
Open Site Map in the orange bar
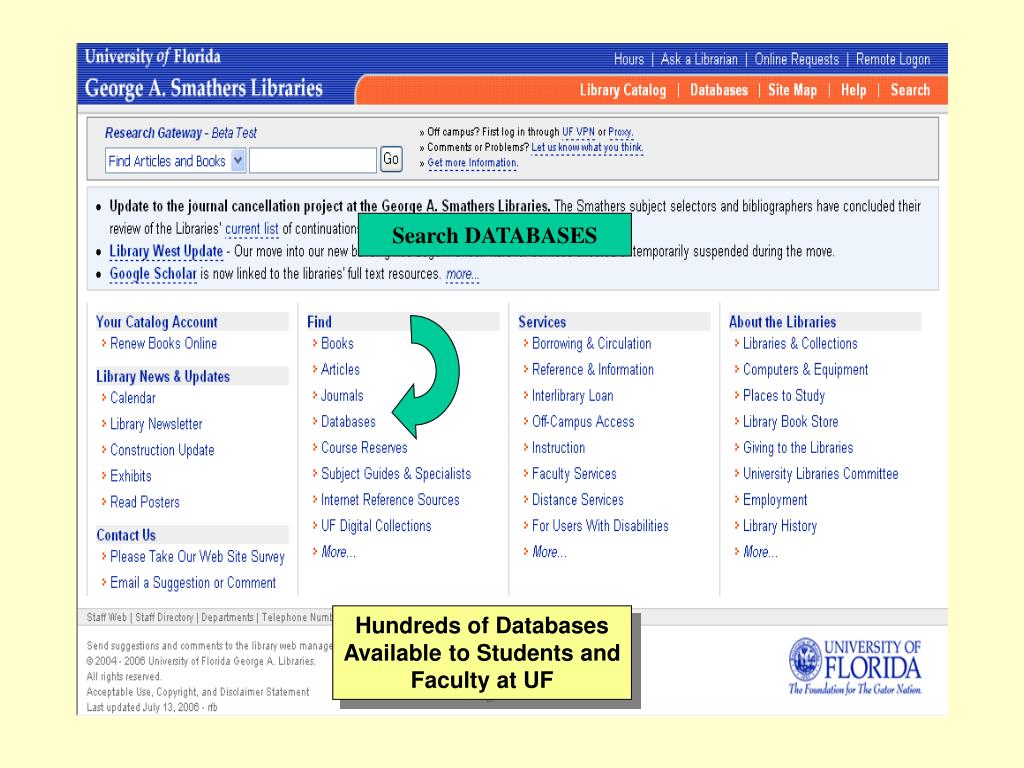click(x=792, y=90)
